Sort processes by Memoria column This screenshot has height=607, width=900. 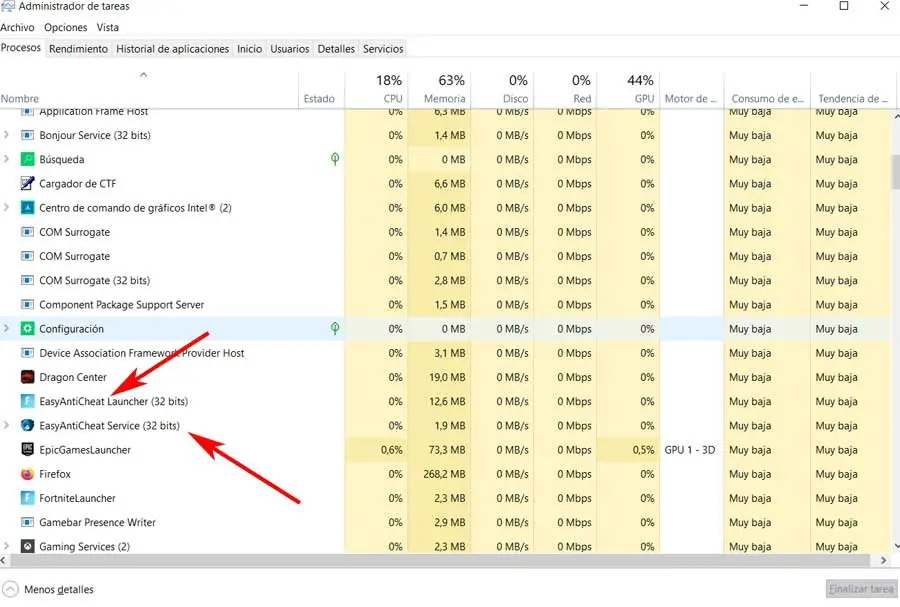pos(445,99)
